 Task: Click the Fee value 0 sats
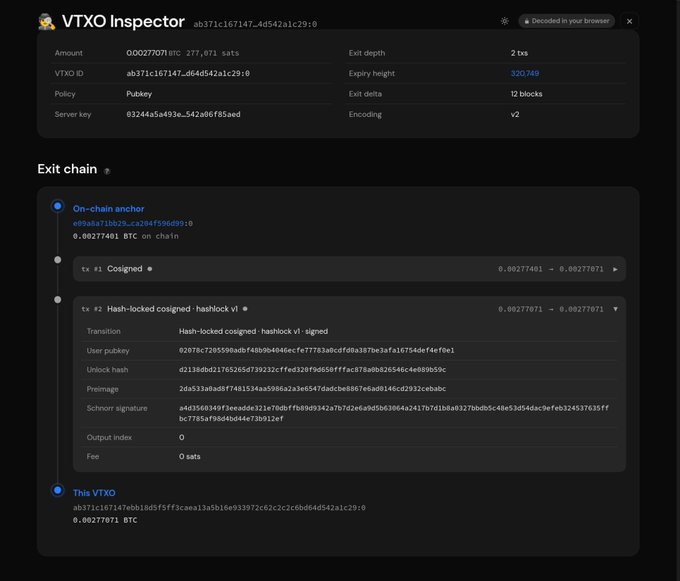pos(190,457)
